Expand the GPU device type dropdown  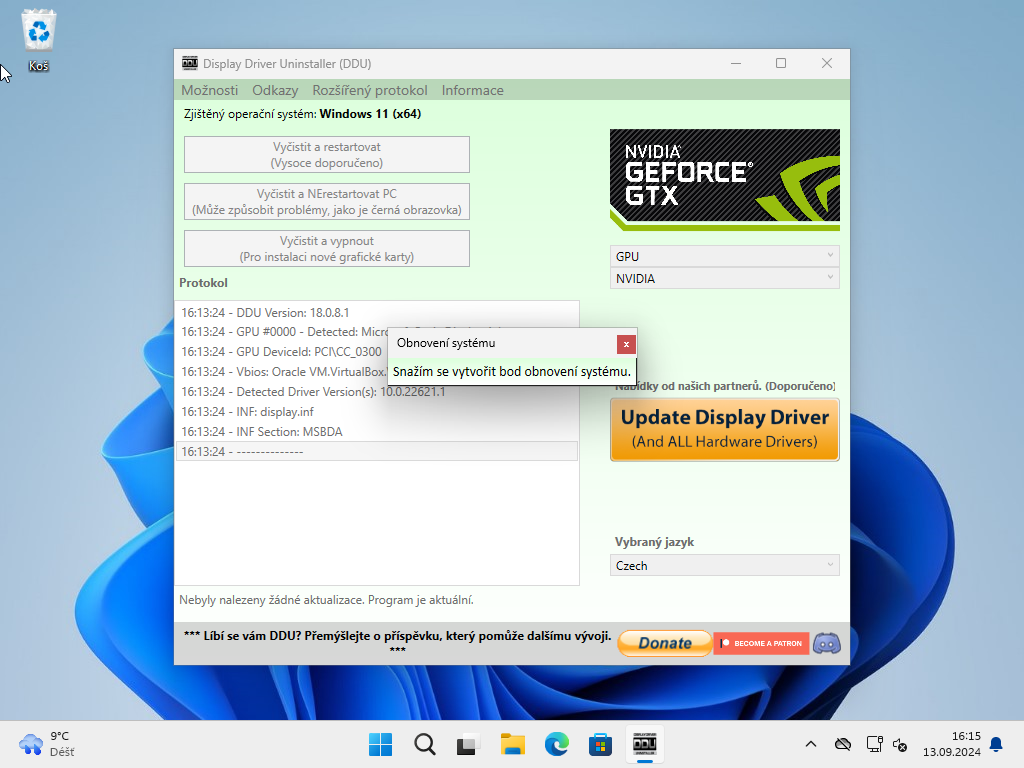724,256
